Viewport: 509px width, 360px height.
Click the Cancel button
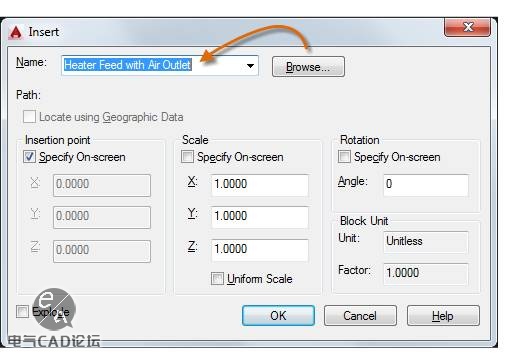click(360, 315)
